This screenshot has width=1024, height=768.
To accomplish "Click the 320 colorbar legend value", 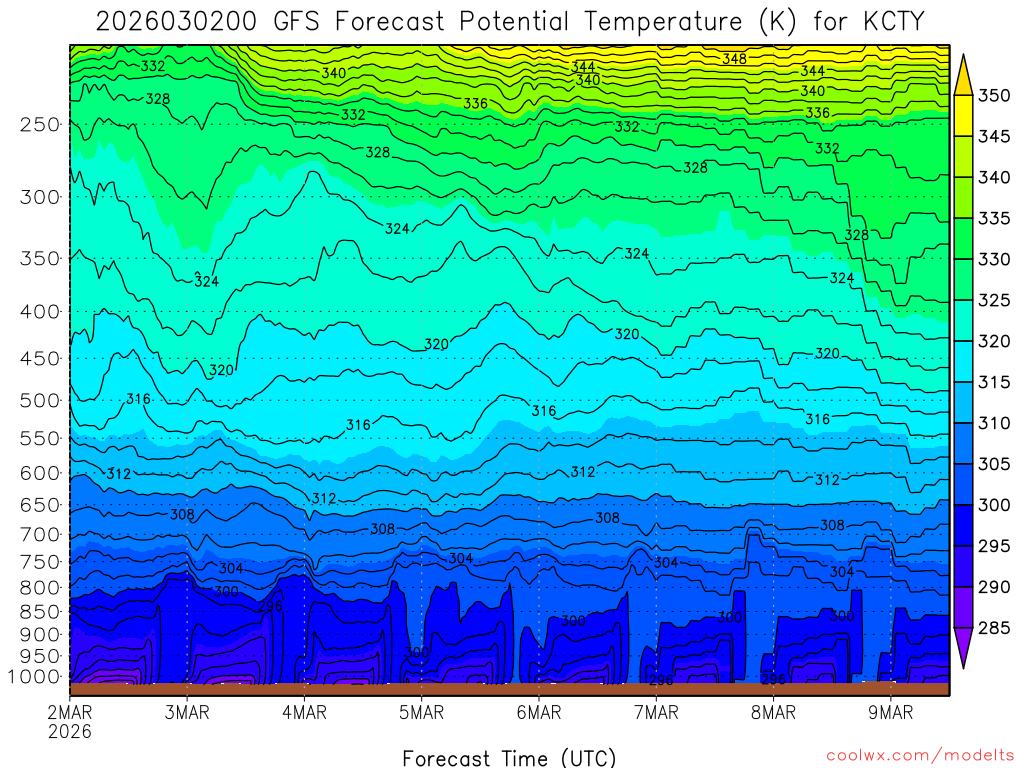I will pos(994,342).
